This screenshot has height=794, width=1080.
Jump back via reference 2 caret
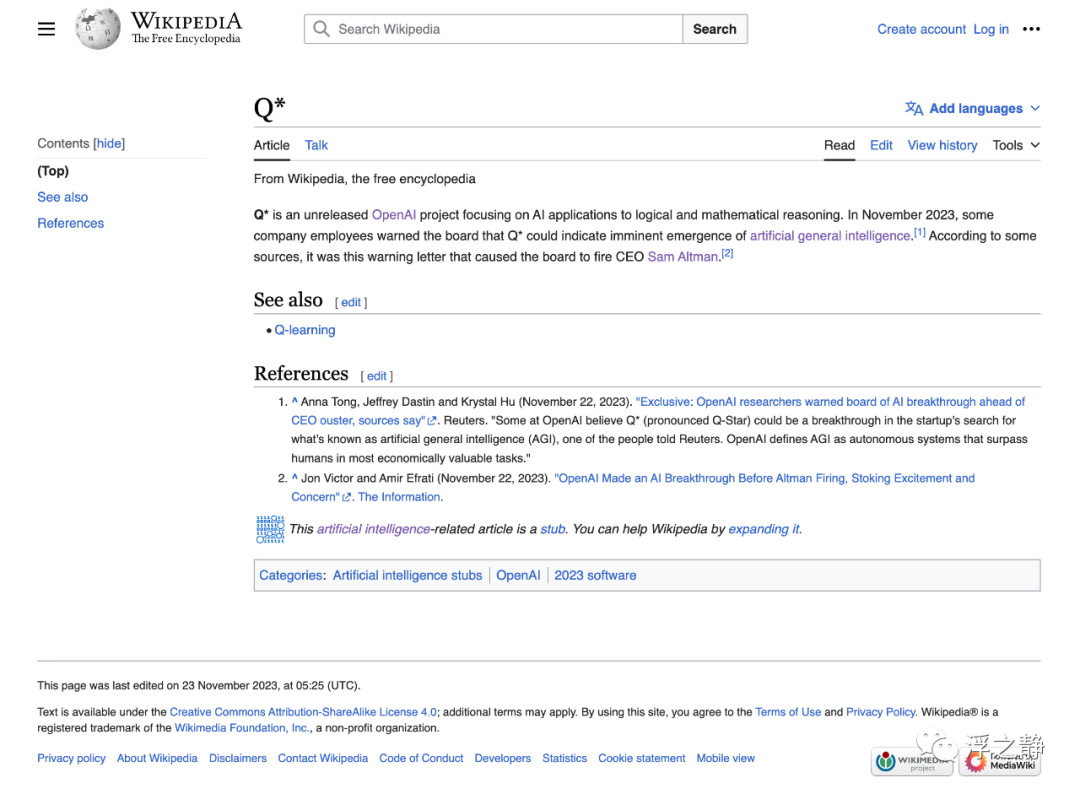295,478
